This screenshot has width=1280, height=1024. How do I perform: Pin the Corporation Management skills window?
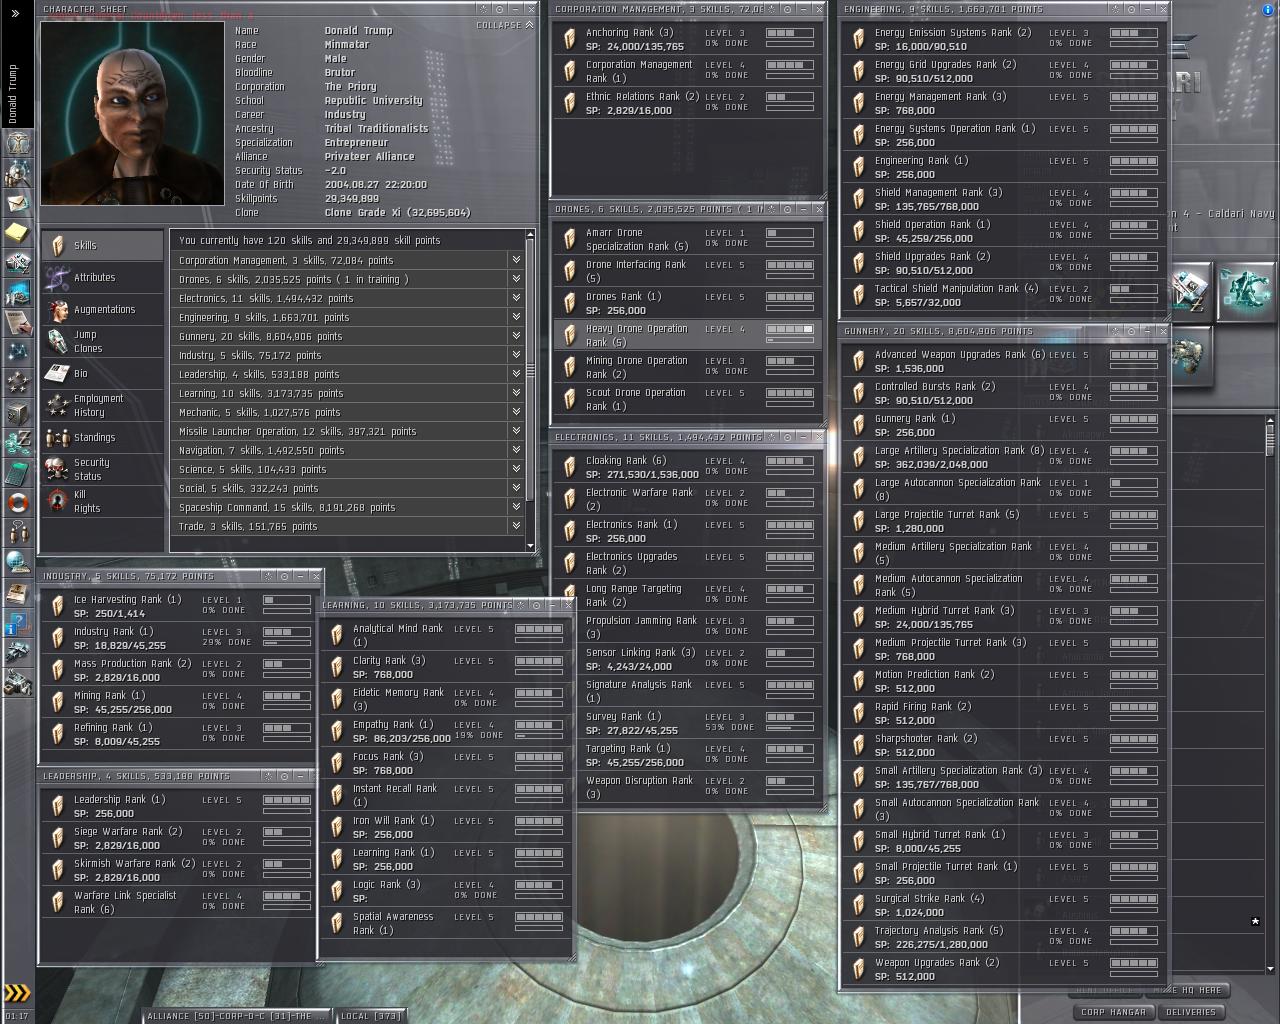coord(788,9)
